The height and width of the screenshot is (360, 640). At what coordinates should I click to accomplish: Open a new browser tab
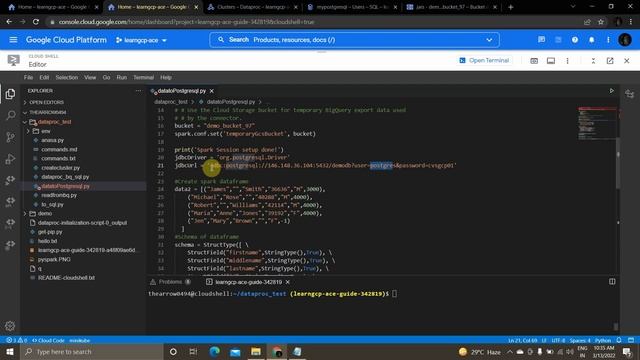coord(510,7)
